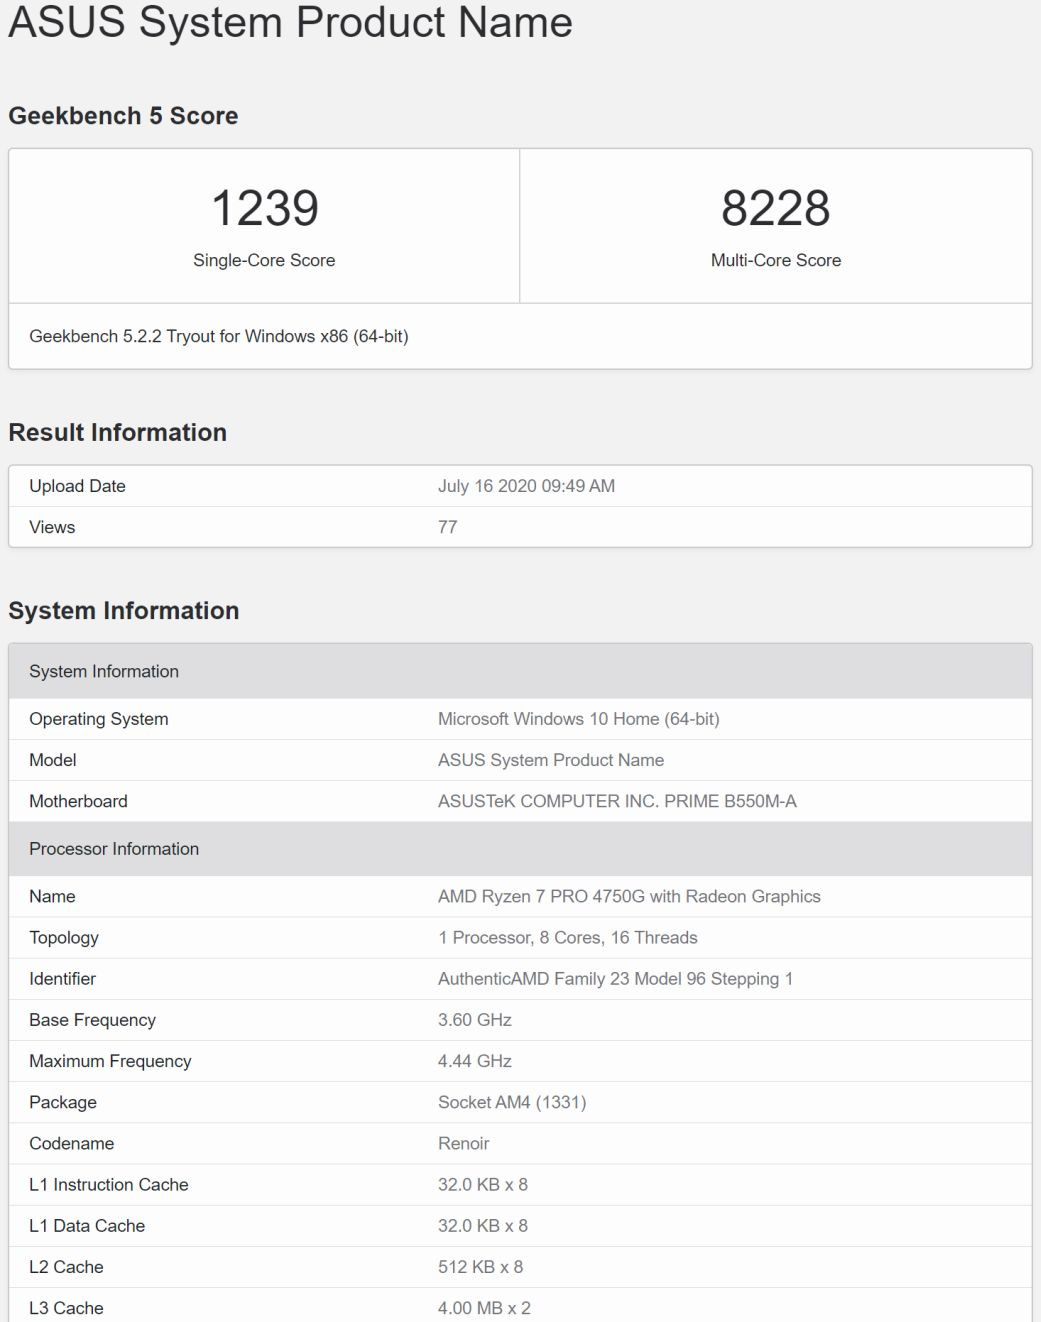Click the 'Upload Date' row label
This screenshot has width=1041, height=1322.
(x=77, y=486)
